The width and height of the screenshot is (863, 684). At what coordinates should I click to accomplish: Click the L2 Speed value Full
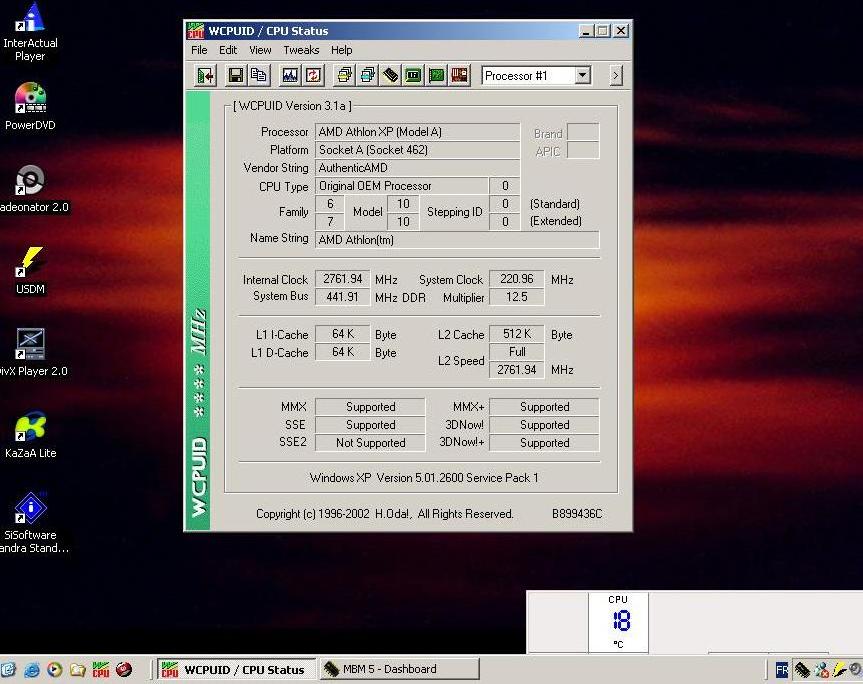[516, 352]
